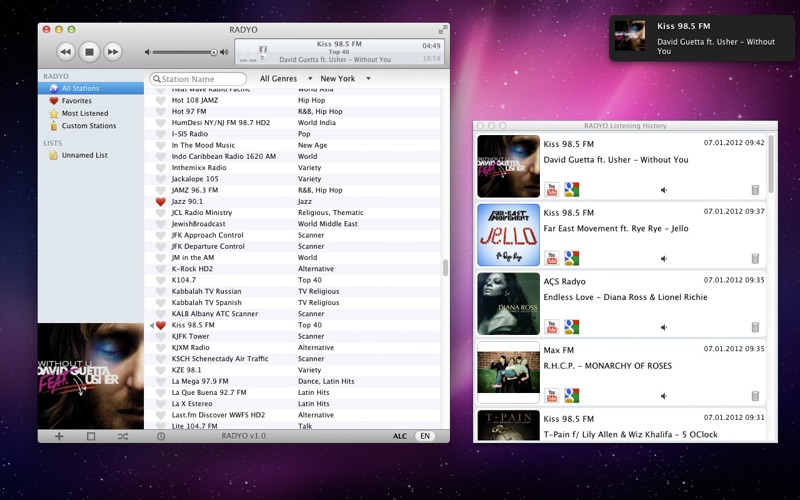Unfavorite Jazz 90.1 with red heart
Image resolution: width=800 pixels, height=500 pixels.
point(161,202)
